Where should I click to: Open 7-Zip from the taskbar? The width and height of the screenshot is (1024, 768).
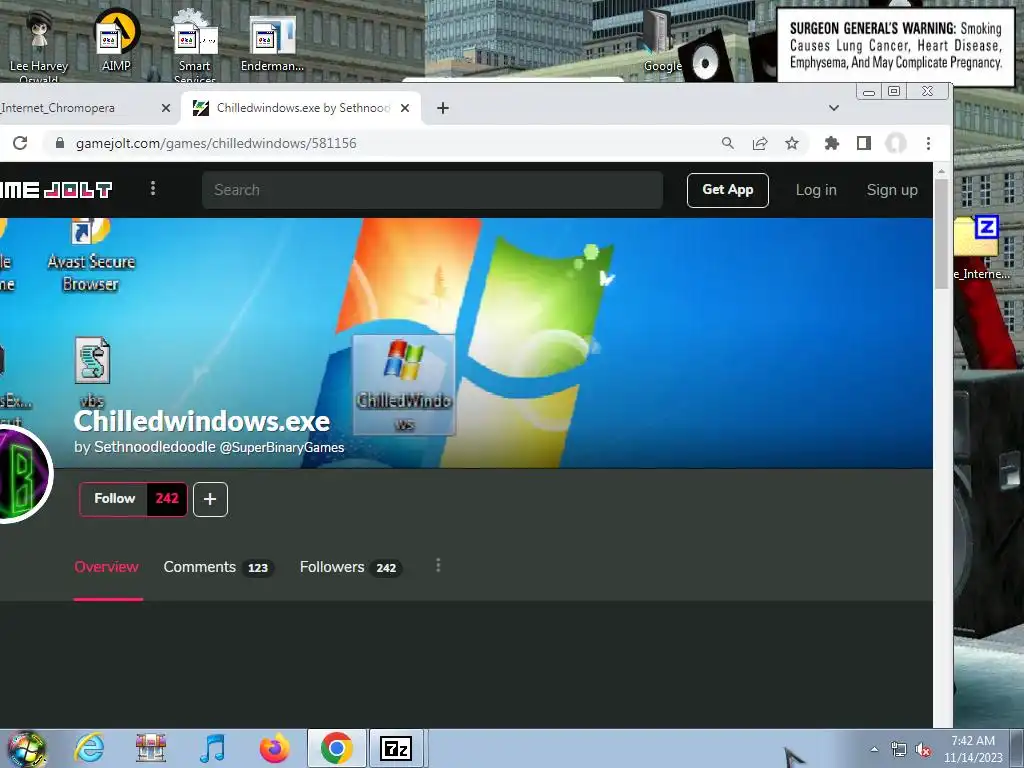(x=396, y=748)
